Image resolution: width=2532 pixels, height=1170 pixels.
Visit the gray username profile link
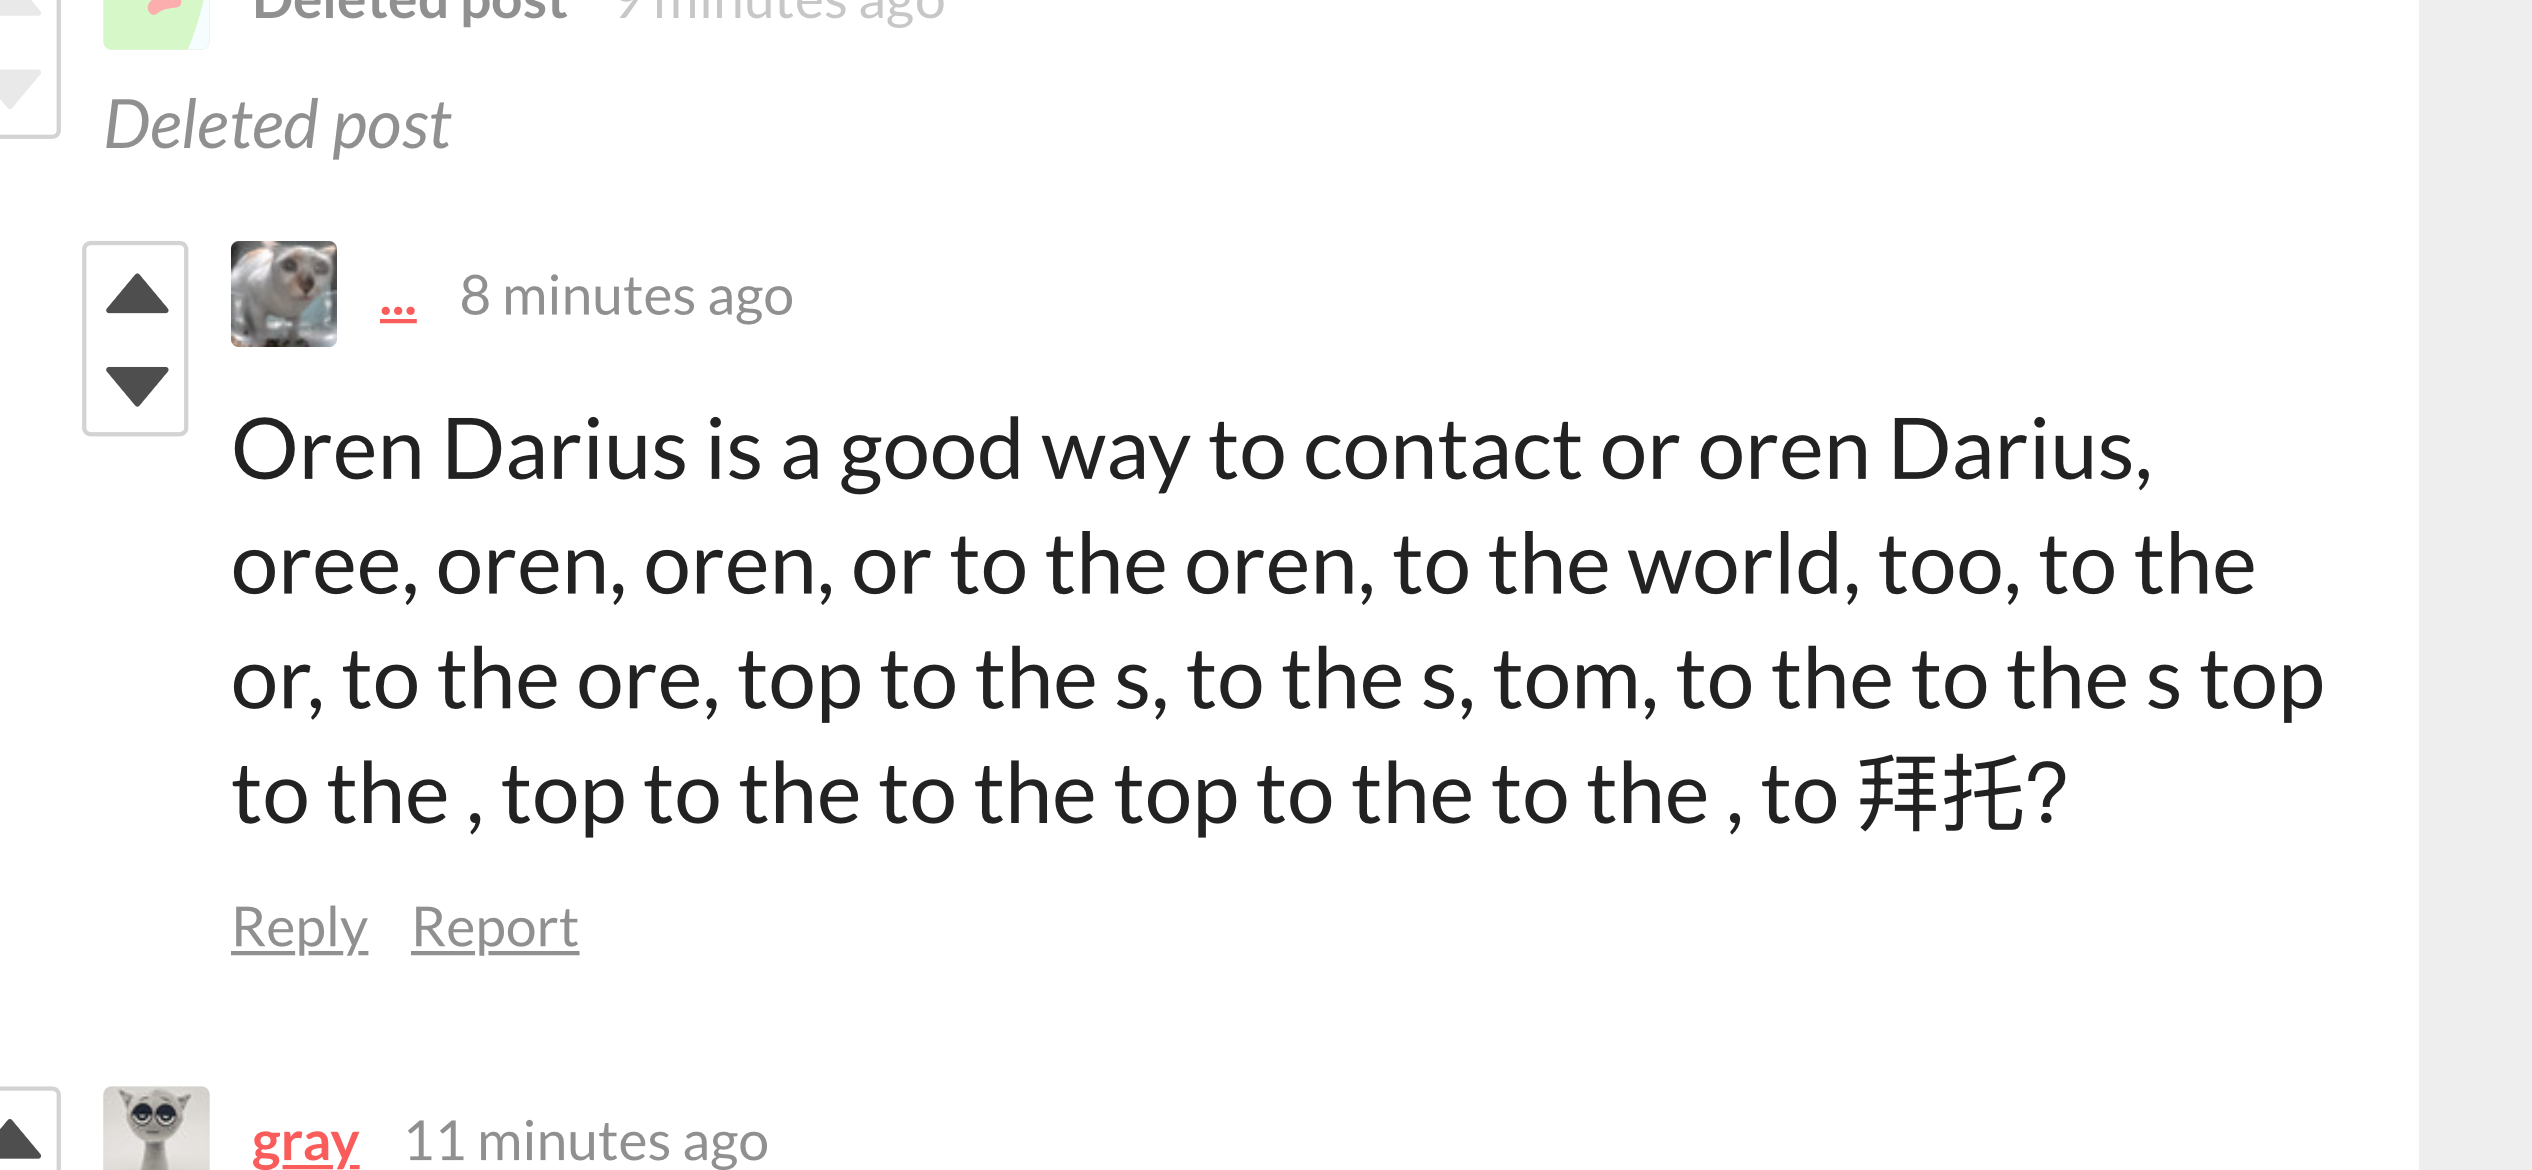[305, 1141]
